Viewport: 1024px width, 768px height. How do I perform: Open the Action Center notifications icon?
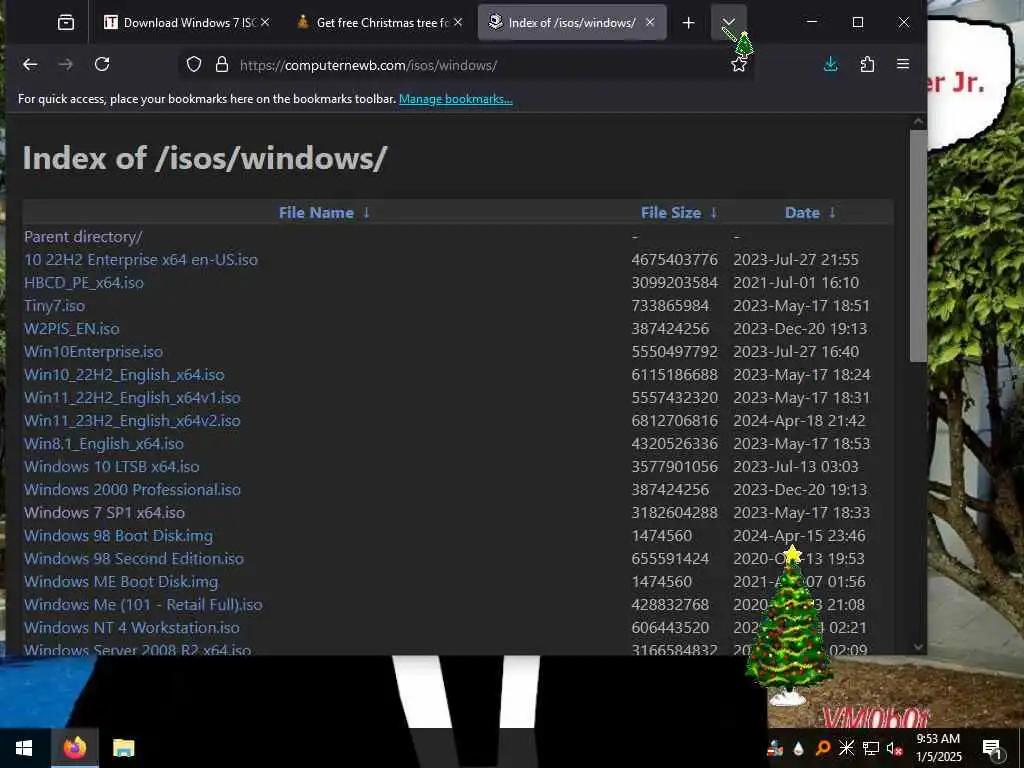click(992, 749)
